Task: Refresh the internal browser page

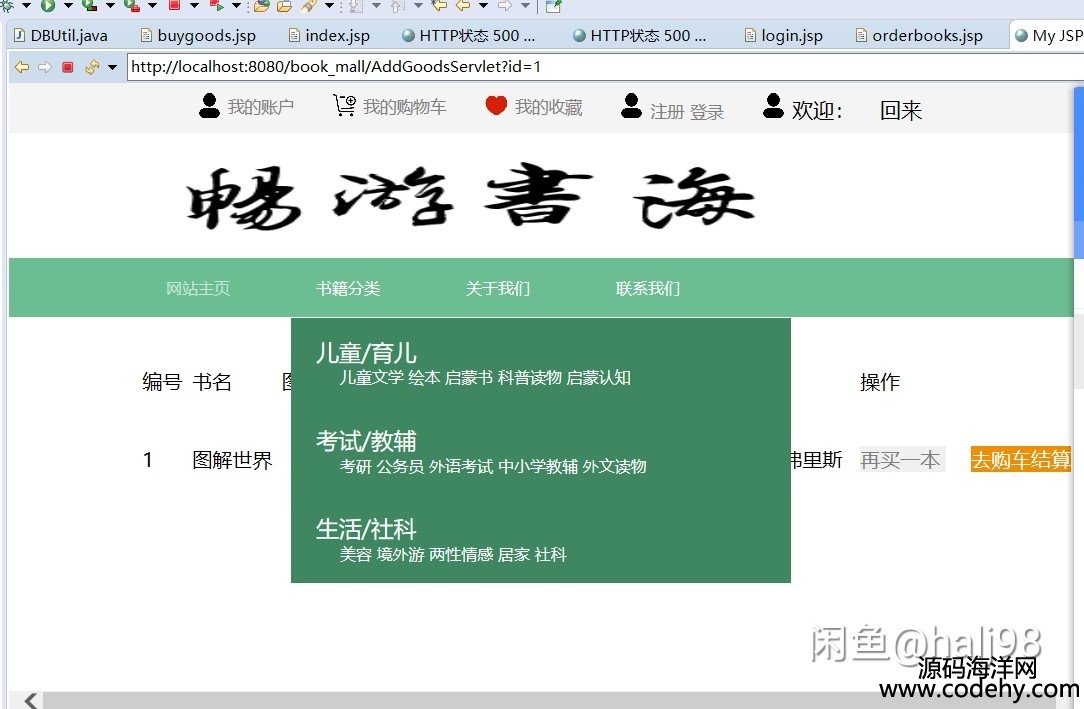Action: (92, 67)
